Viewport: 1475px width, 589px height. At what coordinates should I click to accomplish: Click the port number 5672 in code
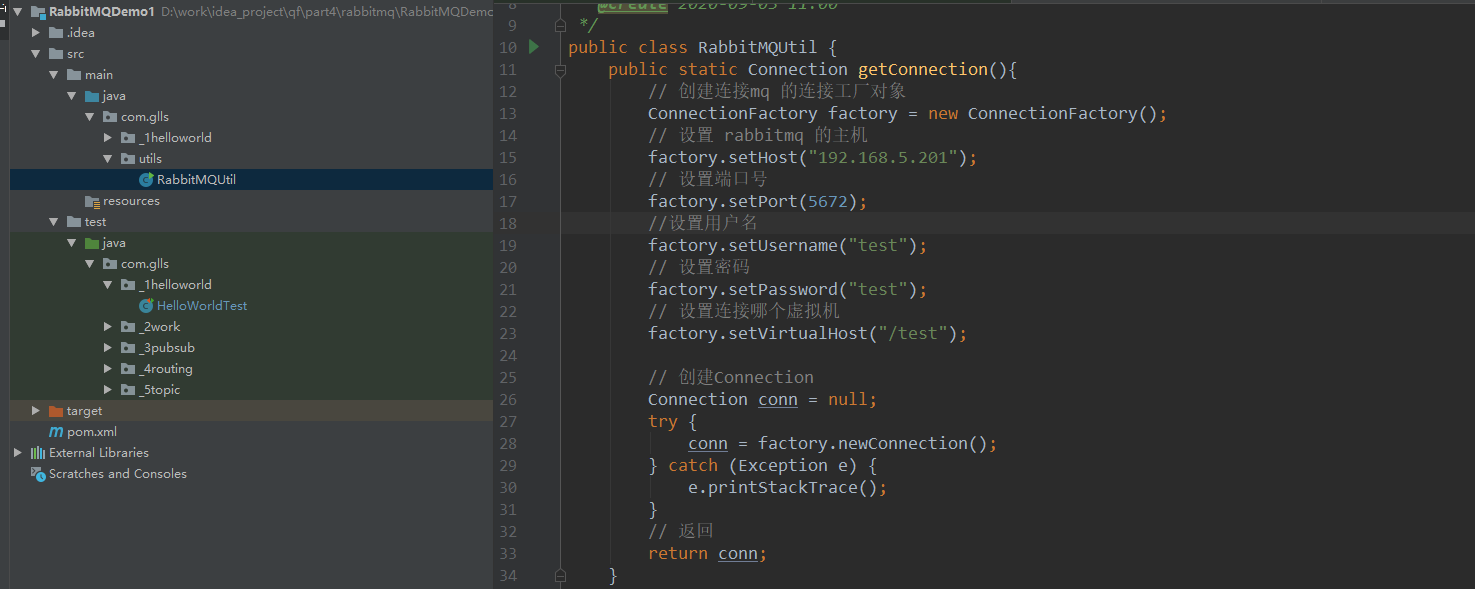(828, 201)
